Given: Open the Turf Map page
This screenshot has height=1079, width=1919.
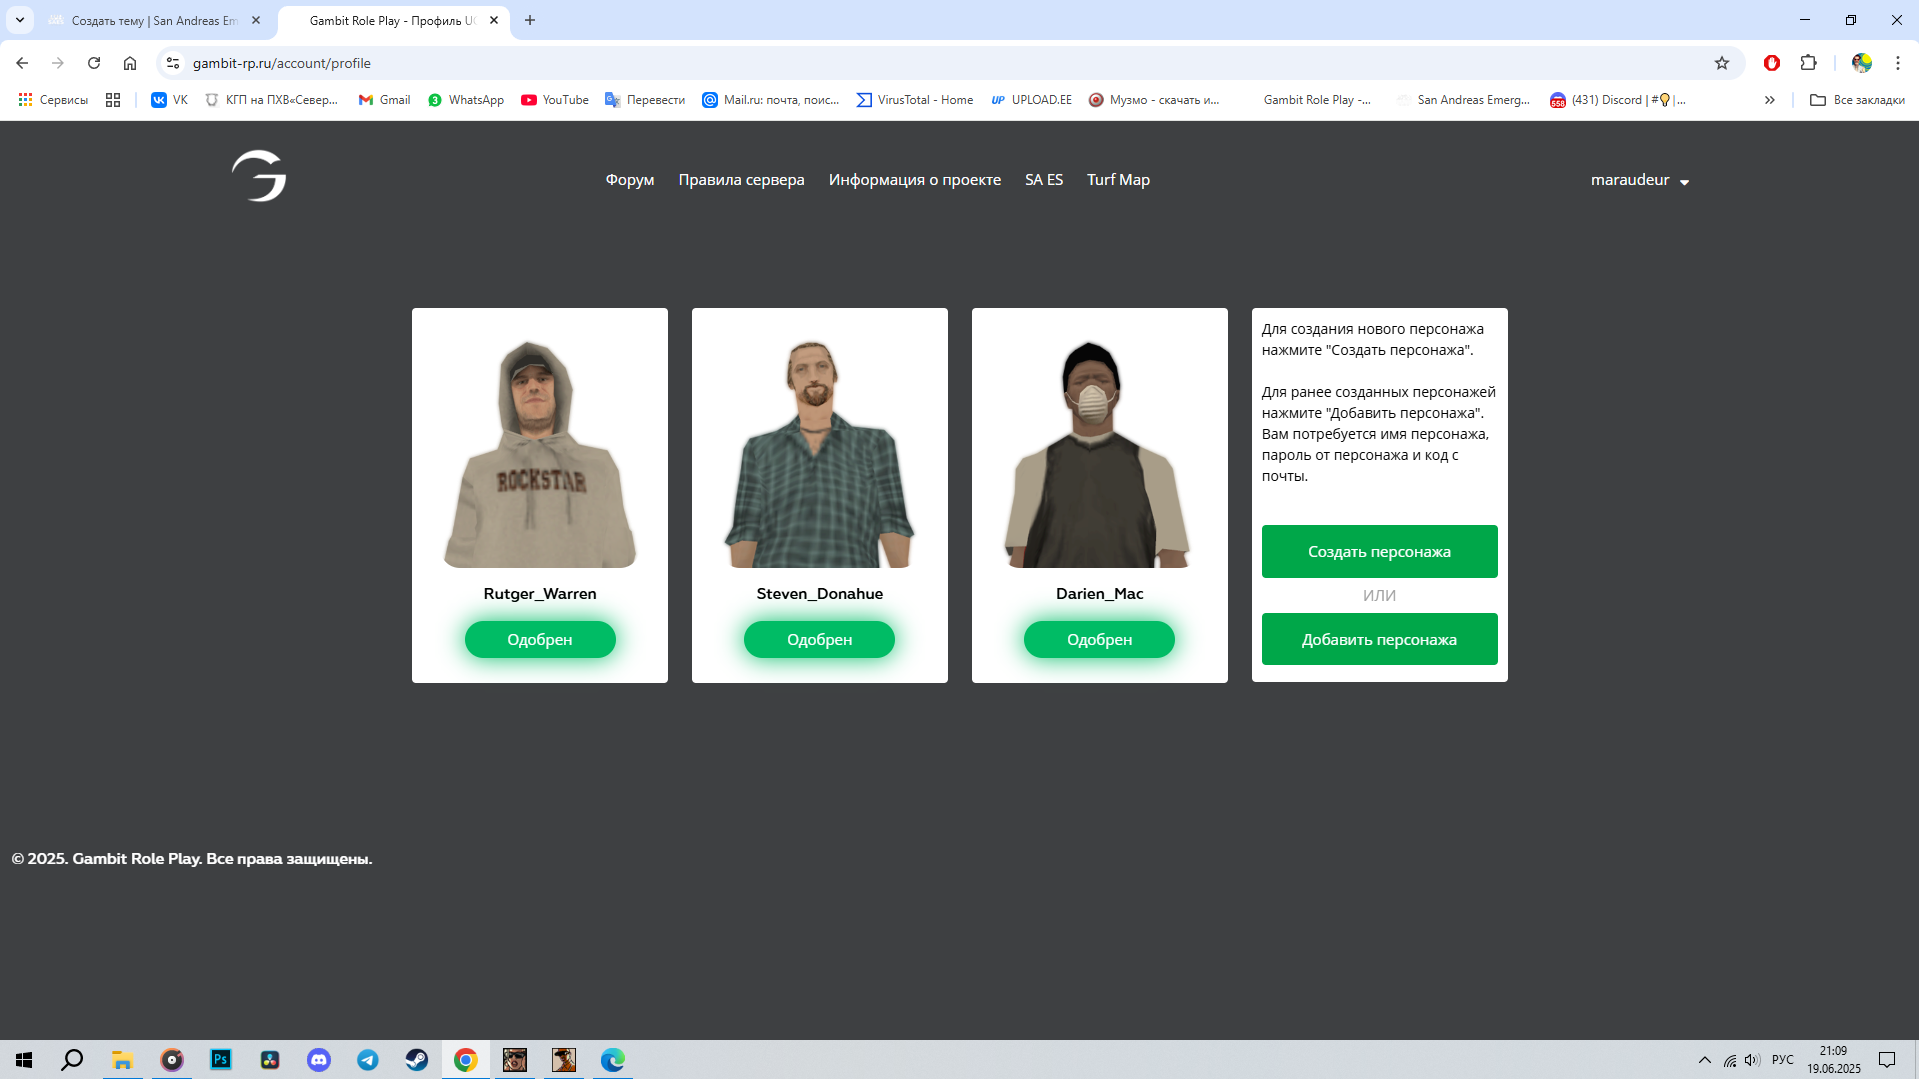Looking at the screenshot, I should coord(1118,180).
